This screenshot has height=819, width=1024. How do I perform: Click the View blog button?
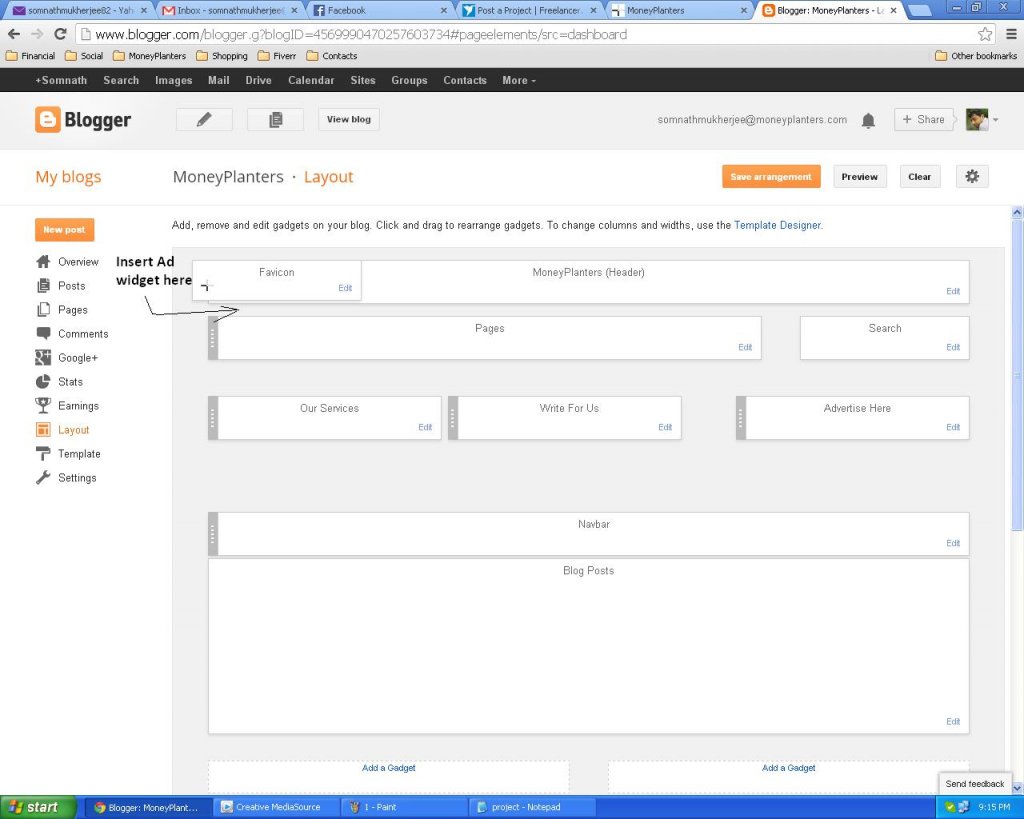tap(349, 120)
